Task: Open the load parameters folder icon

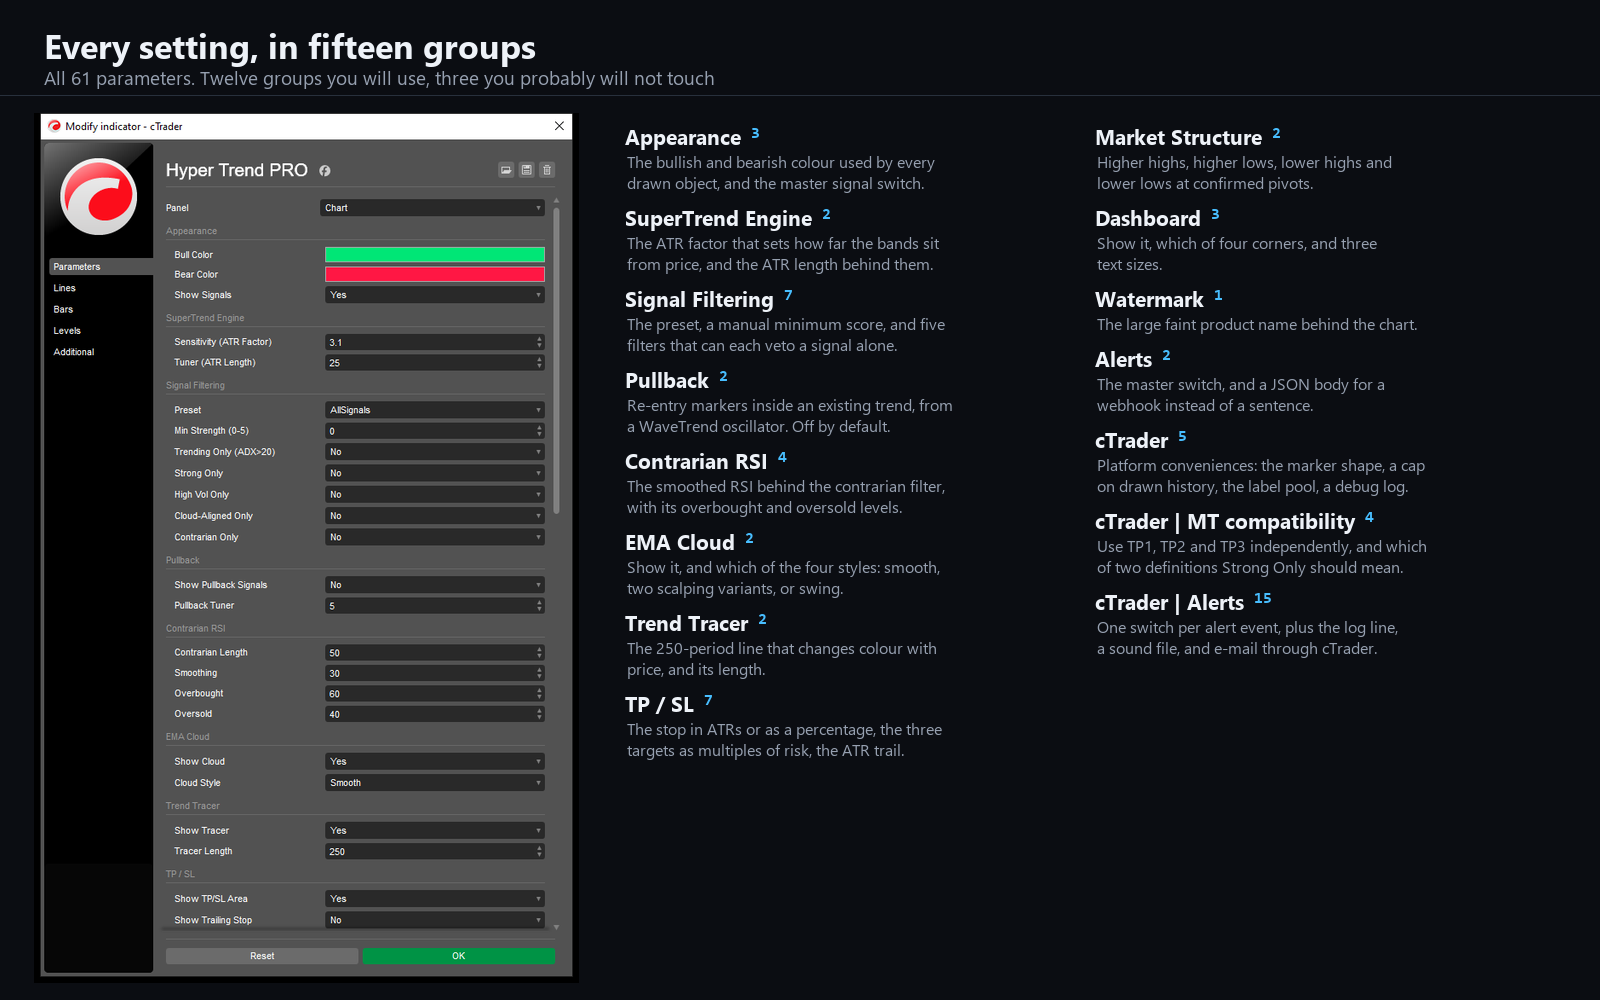Action: (506, 170)
